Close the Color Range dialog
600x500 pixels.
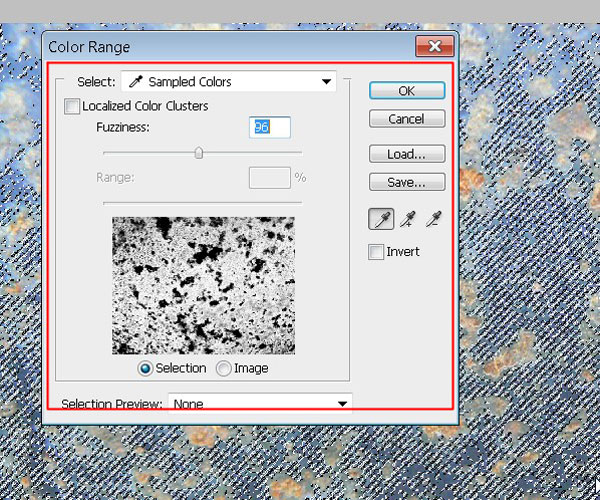point(435,46)
